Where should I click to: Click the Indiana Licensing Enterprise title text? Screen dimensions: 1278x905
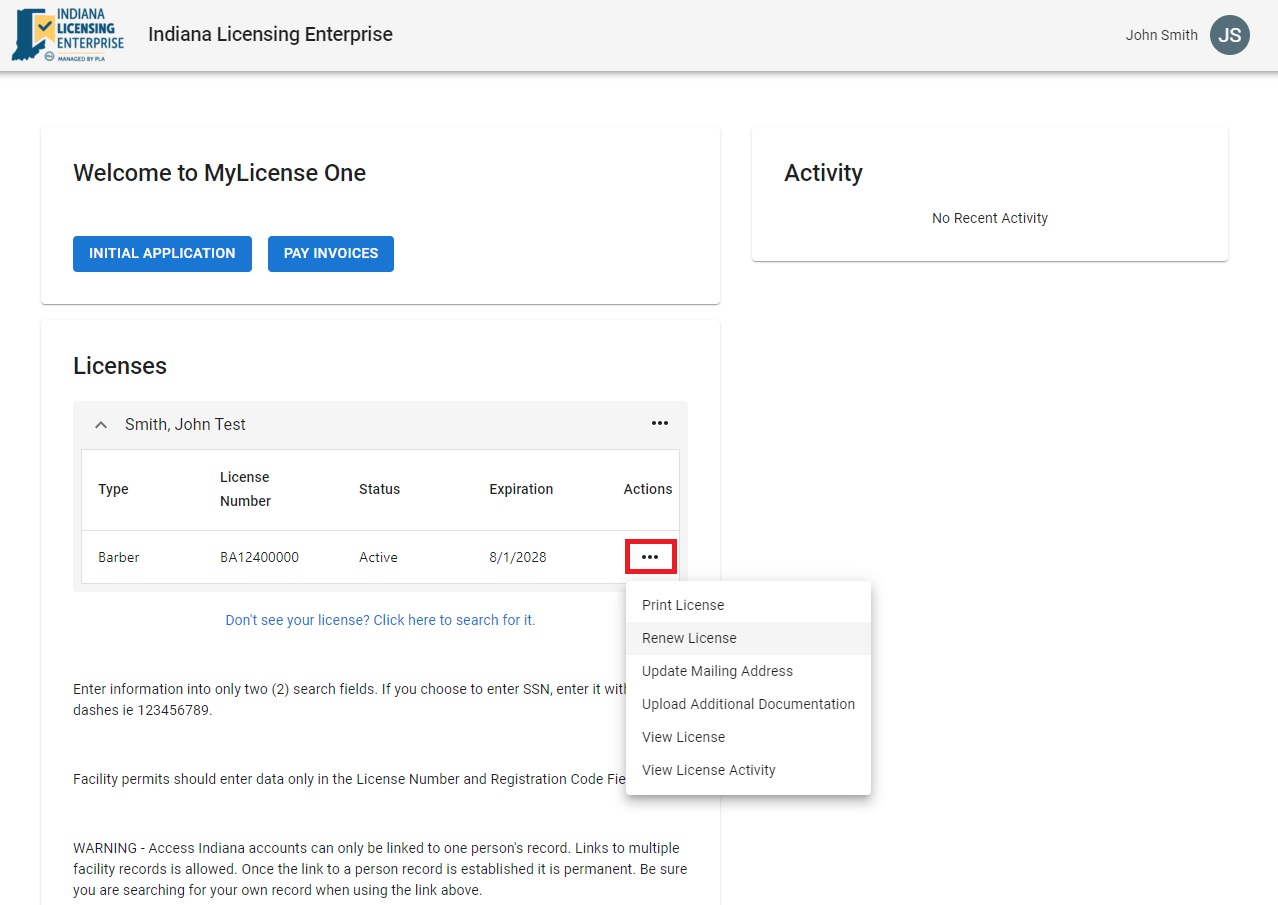pyautogui.click(x=270, y=35)
